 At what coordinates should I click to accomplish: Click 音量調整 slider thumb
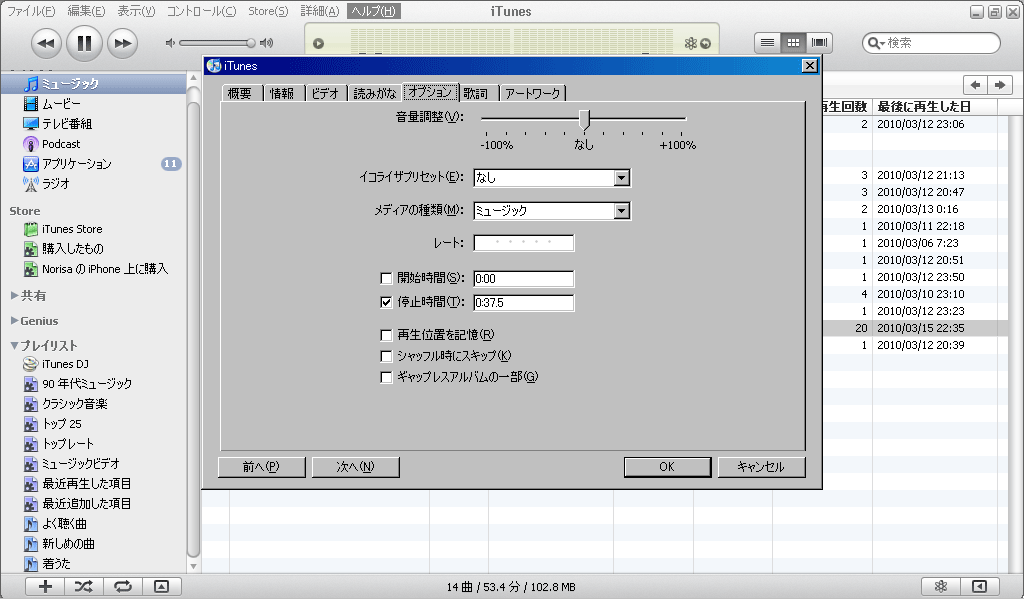pyautogui.click(x=584, y=119)
